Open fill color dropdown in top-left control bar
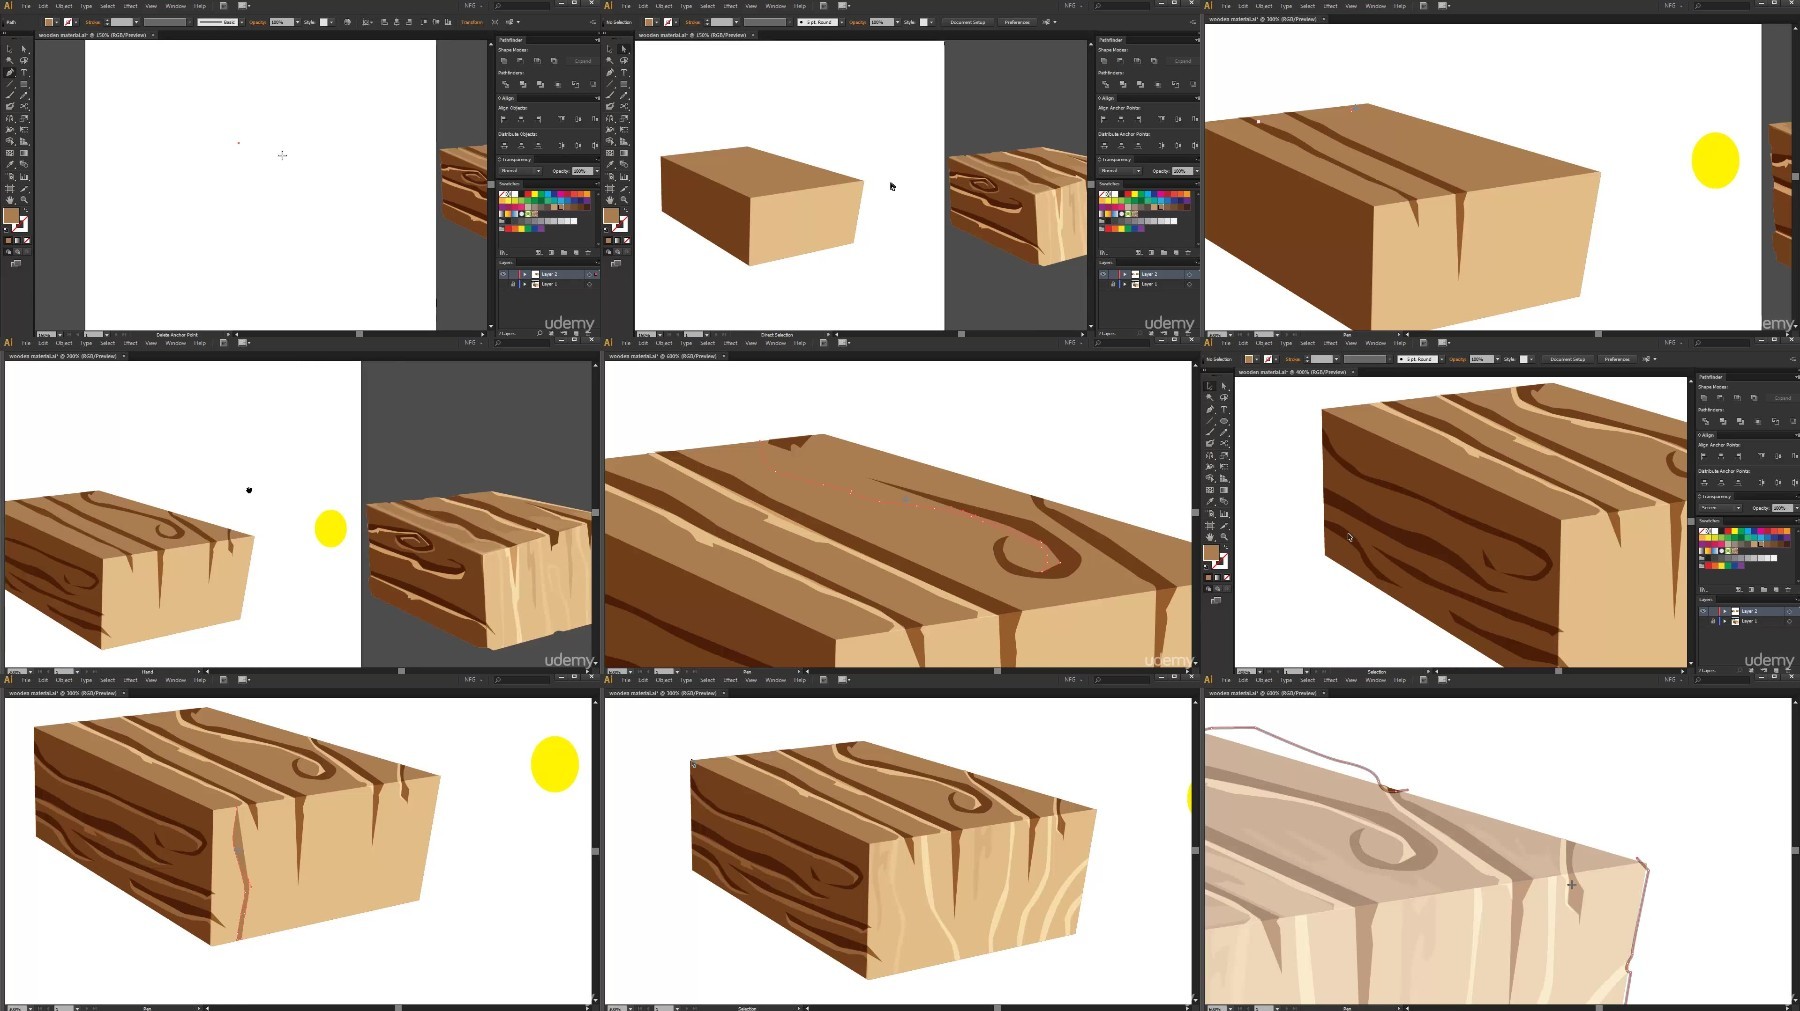1800x1011 pixels. pyautogui.click(x=57, y=22)
